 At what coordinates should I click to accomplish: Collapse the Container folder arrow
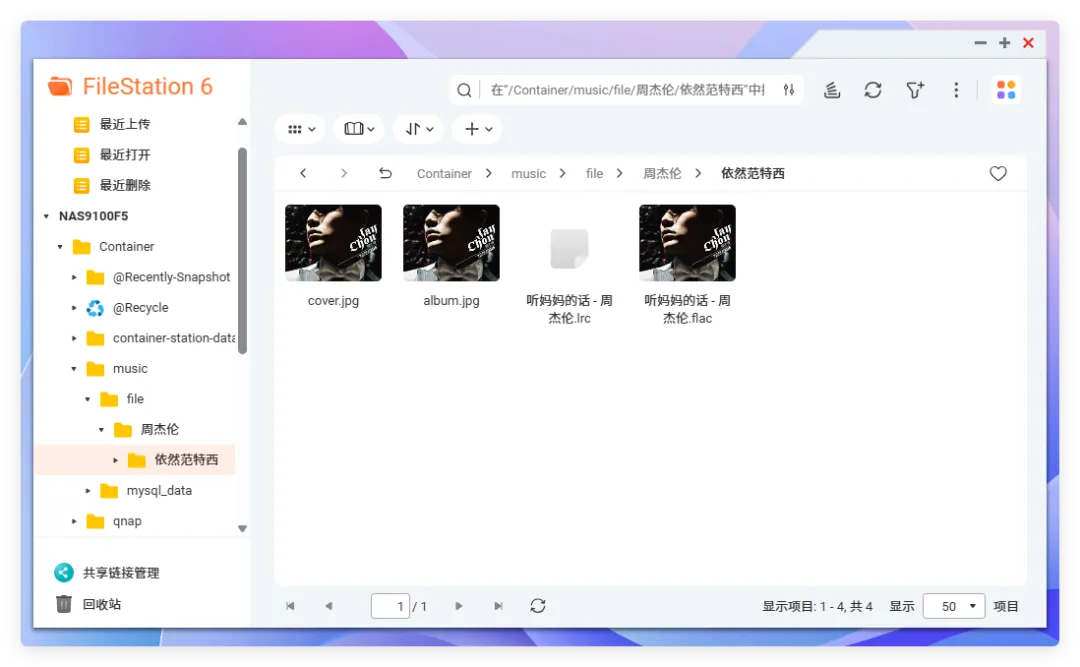click(x=60, y=247)
